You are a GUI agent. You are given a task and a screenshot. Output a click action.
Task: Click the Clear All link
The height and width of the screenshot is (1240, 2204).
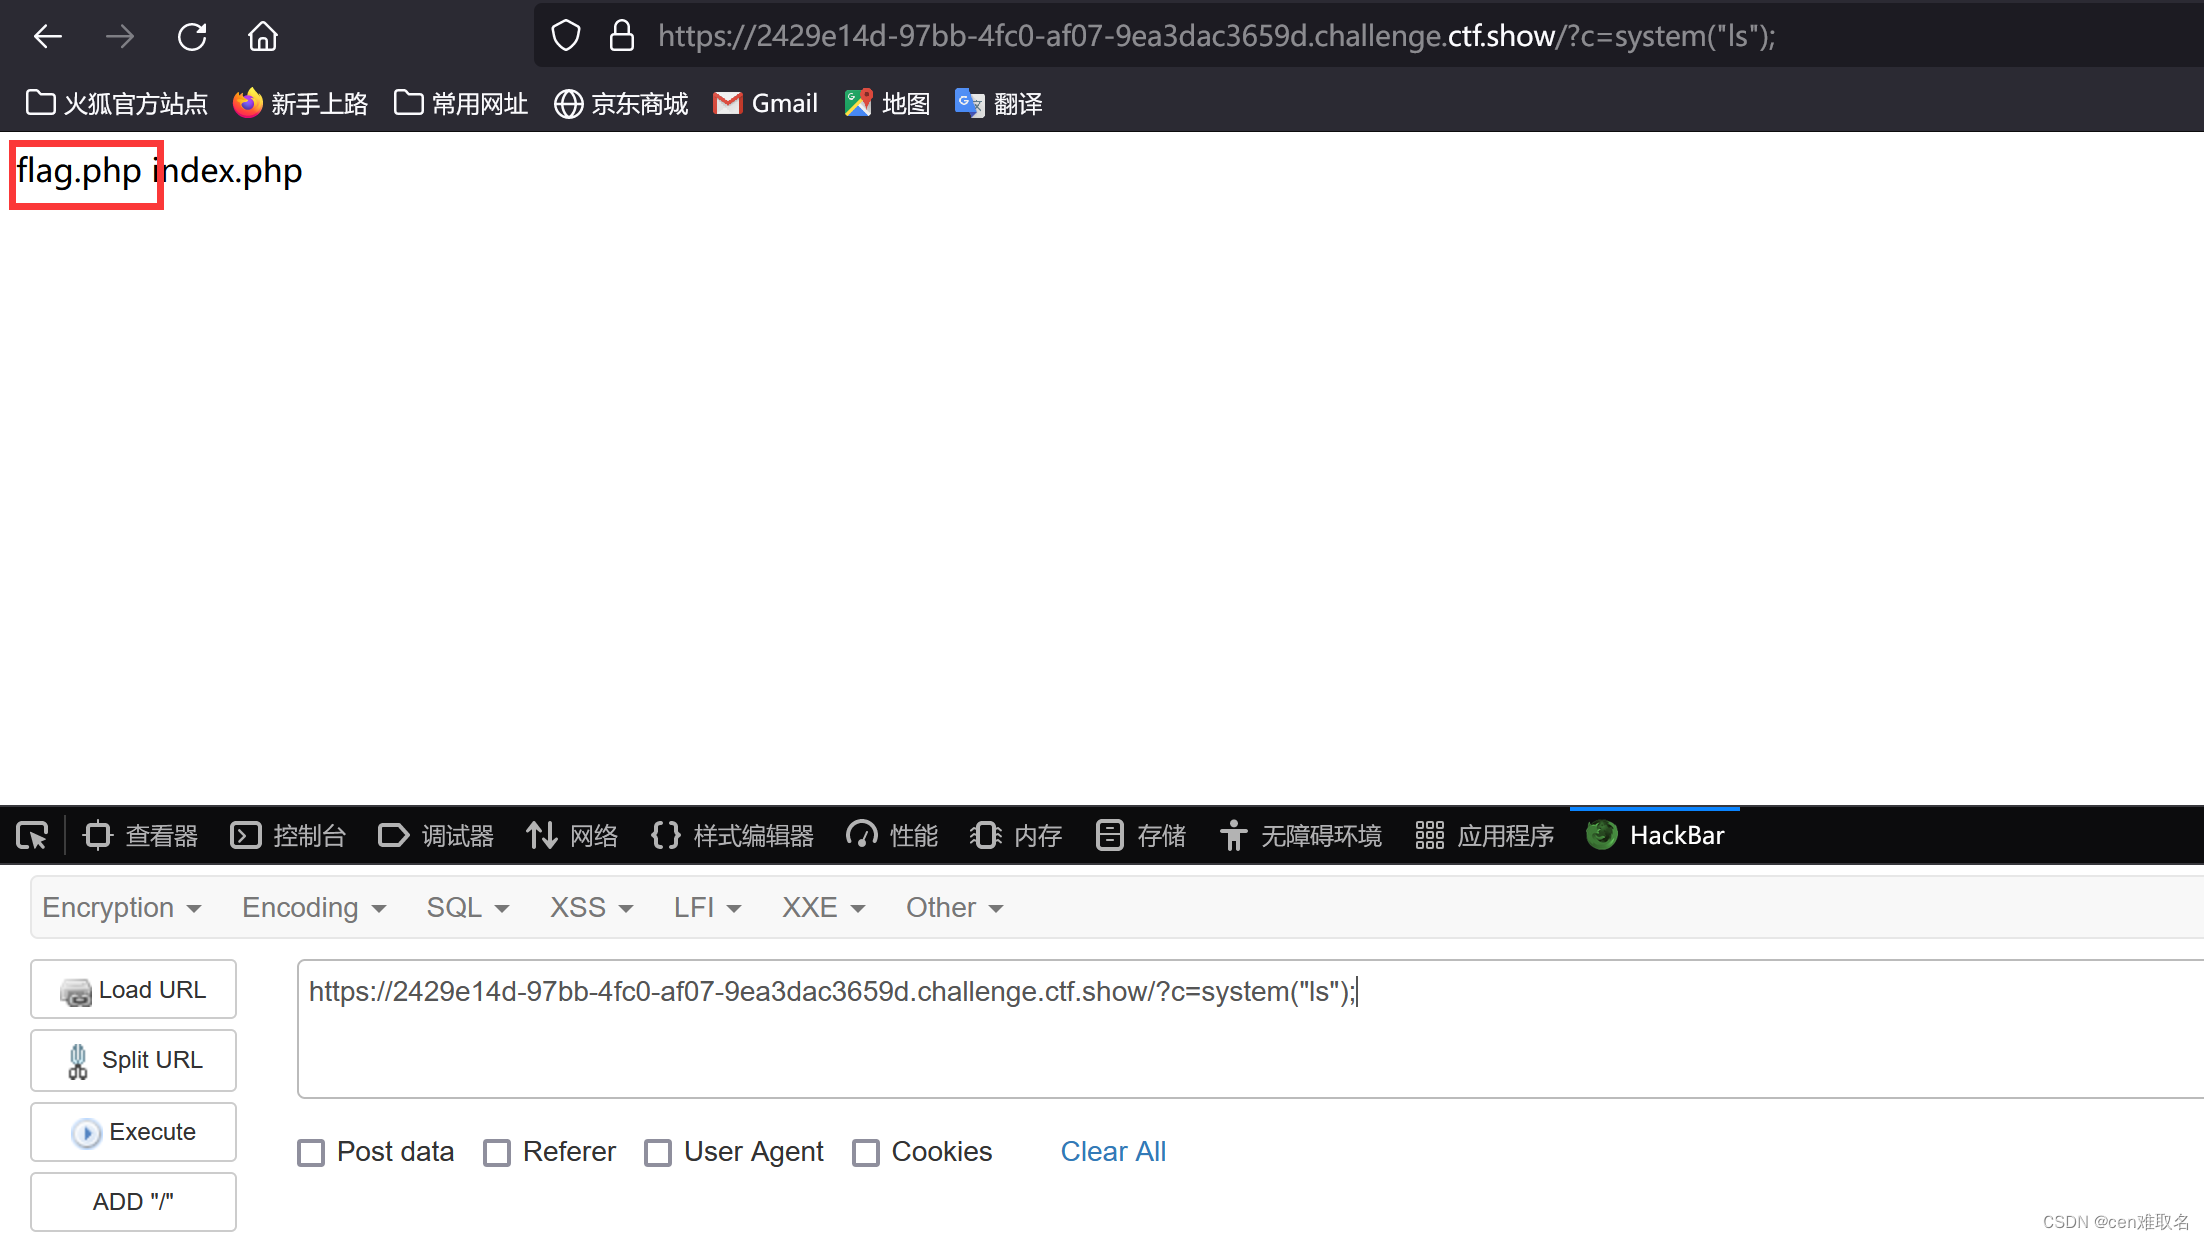tap(1113, 1152)
